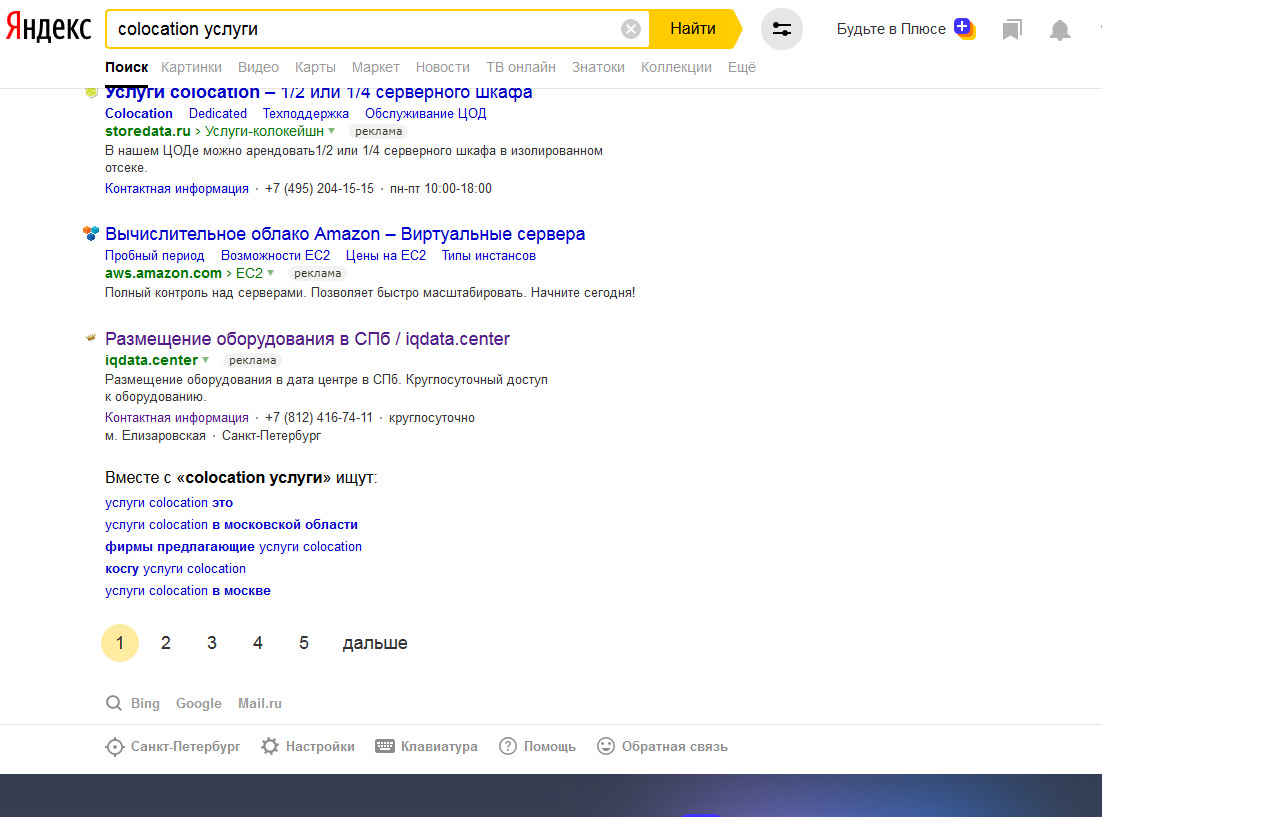The height and width of the screenshot is (817, 1268).
Task: Select suggestion косгу услуги colocation
Action: 175,569
